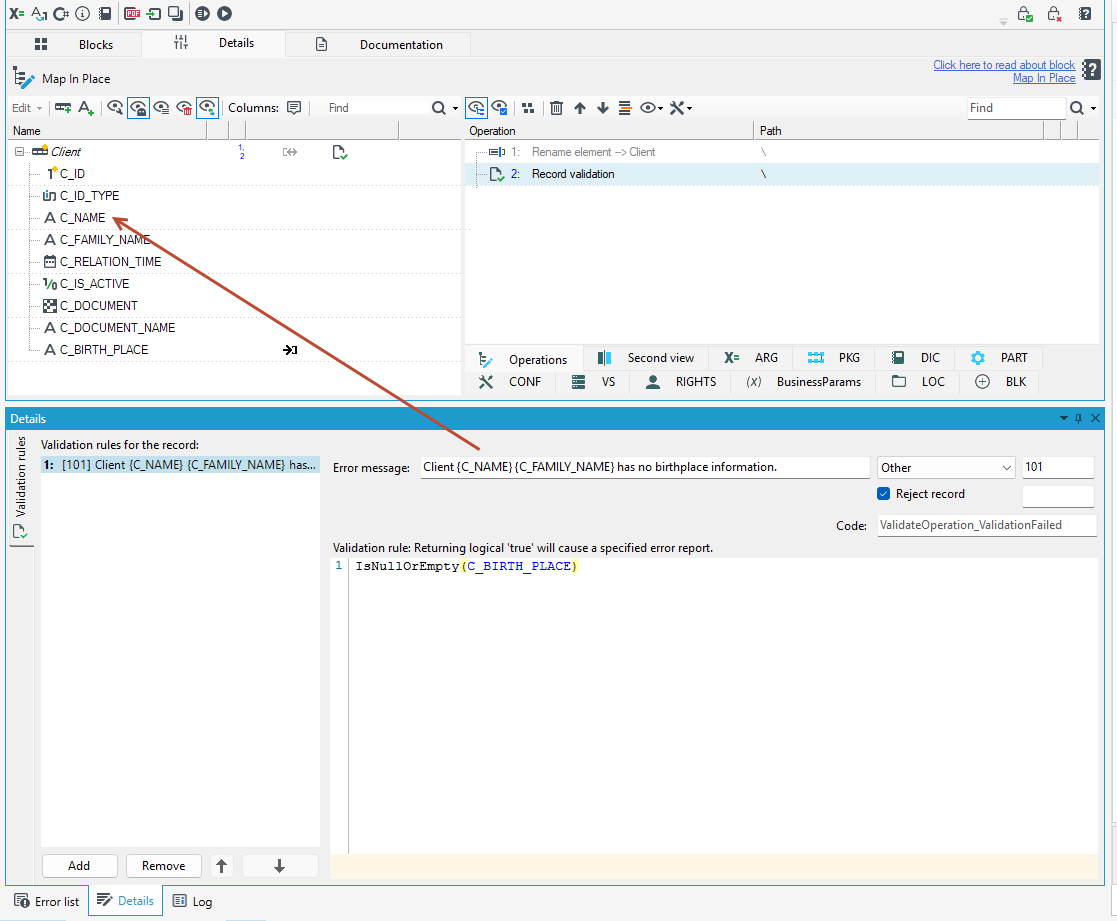Screen dimensions: 1117x921
Task: Open the Log tab at the bottom
Action: [x=192, y=901]
